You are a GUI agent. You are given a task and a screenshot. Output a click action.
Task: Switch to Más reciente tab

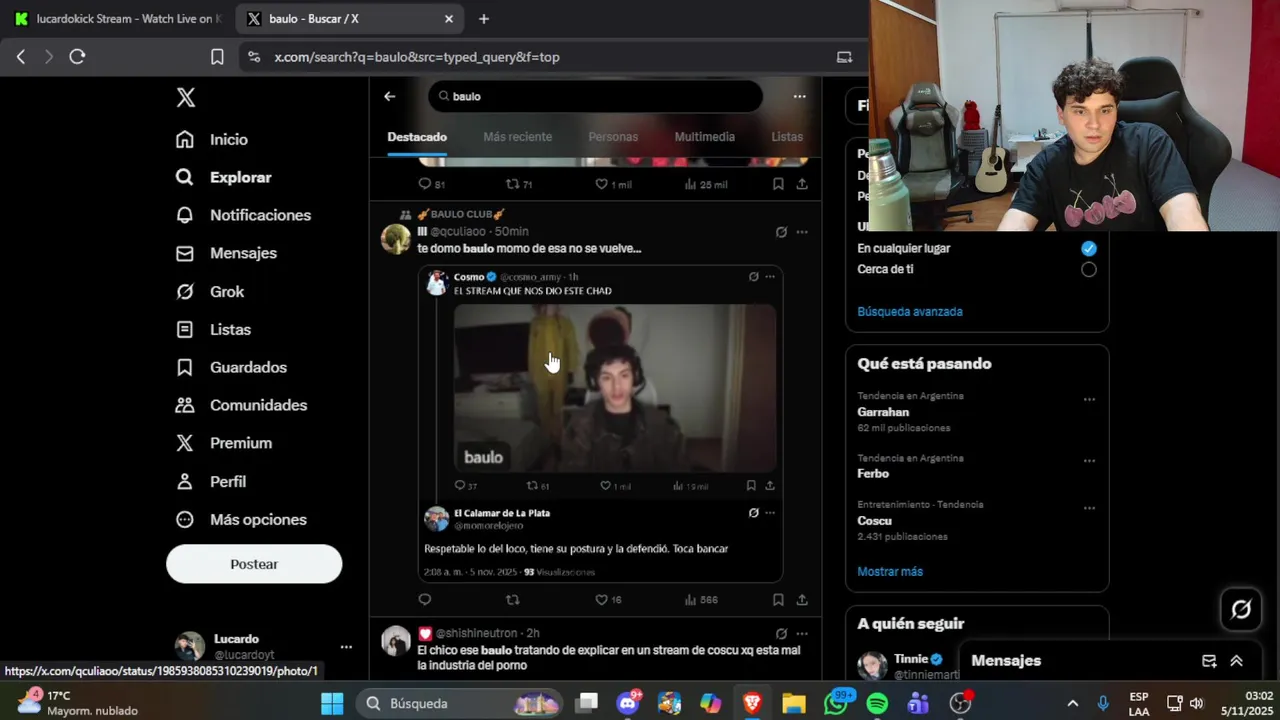pyautogui.click(x=517, y=137)
